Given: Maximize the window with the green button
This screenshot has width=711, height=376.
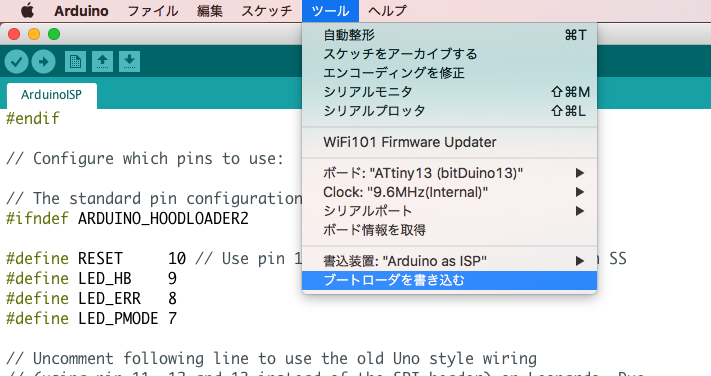Looking at the screenshot, I should 54,34.
